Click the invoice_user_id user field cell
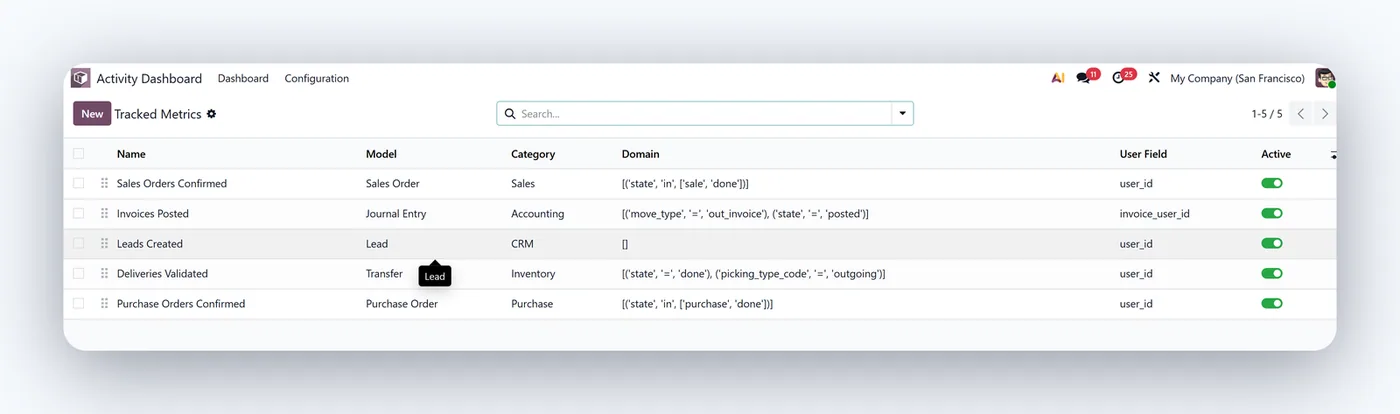Screen dimensions: 1400x414 pyautogui.click(x=1155, y=214)
